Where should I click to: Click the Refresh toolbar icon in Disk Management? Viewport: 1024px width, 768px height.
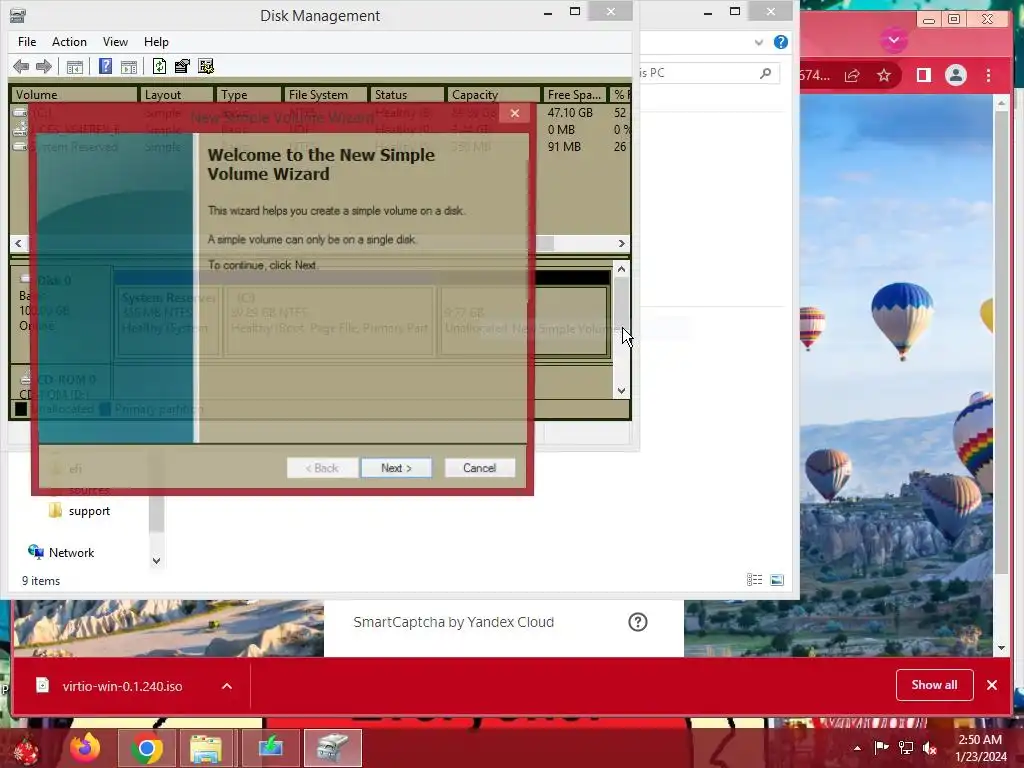click(159, 66)
